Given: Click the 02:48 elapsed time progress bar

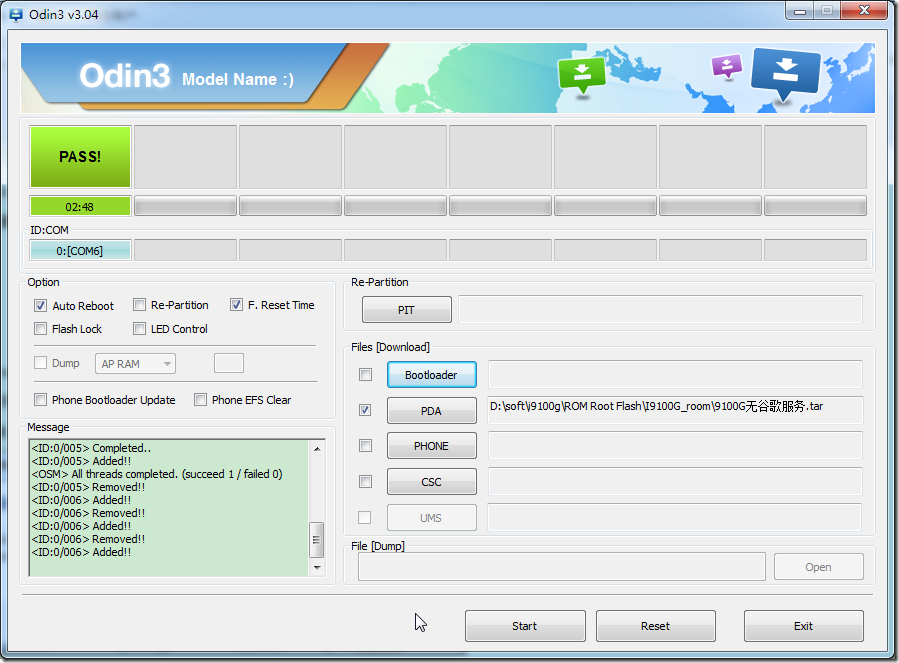Looking at the screenshot, I should (80, 206).
